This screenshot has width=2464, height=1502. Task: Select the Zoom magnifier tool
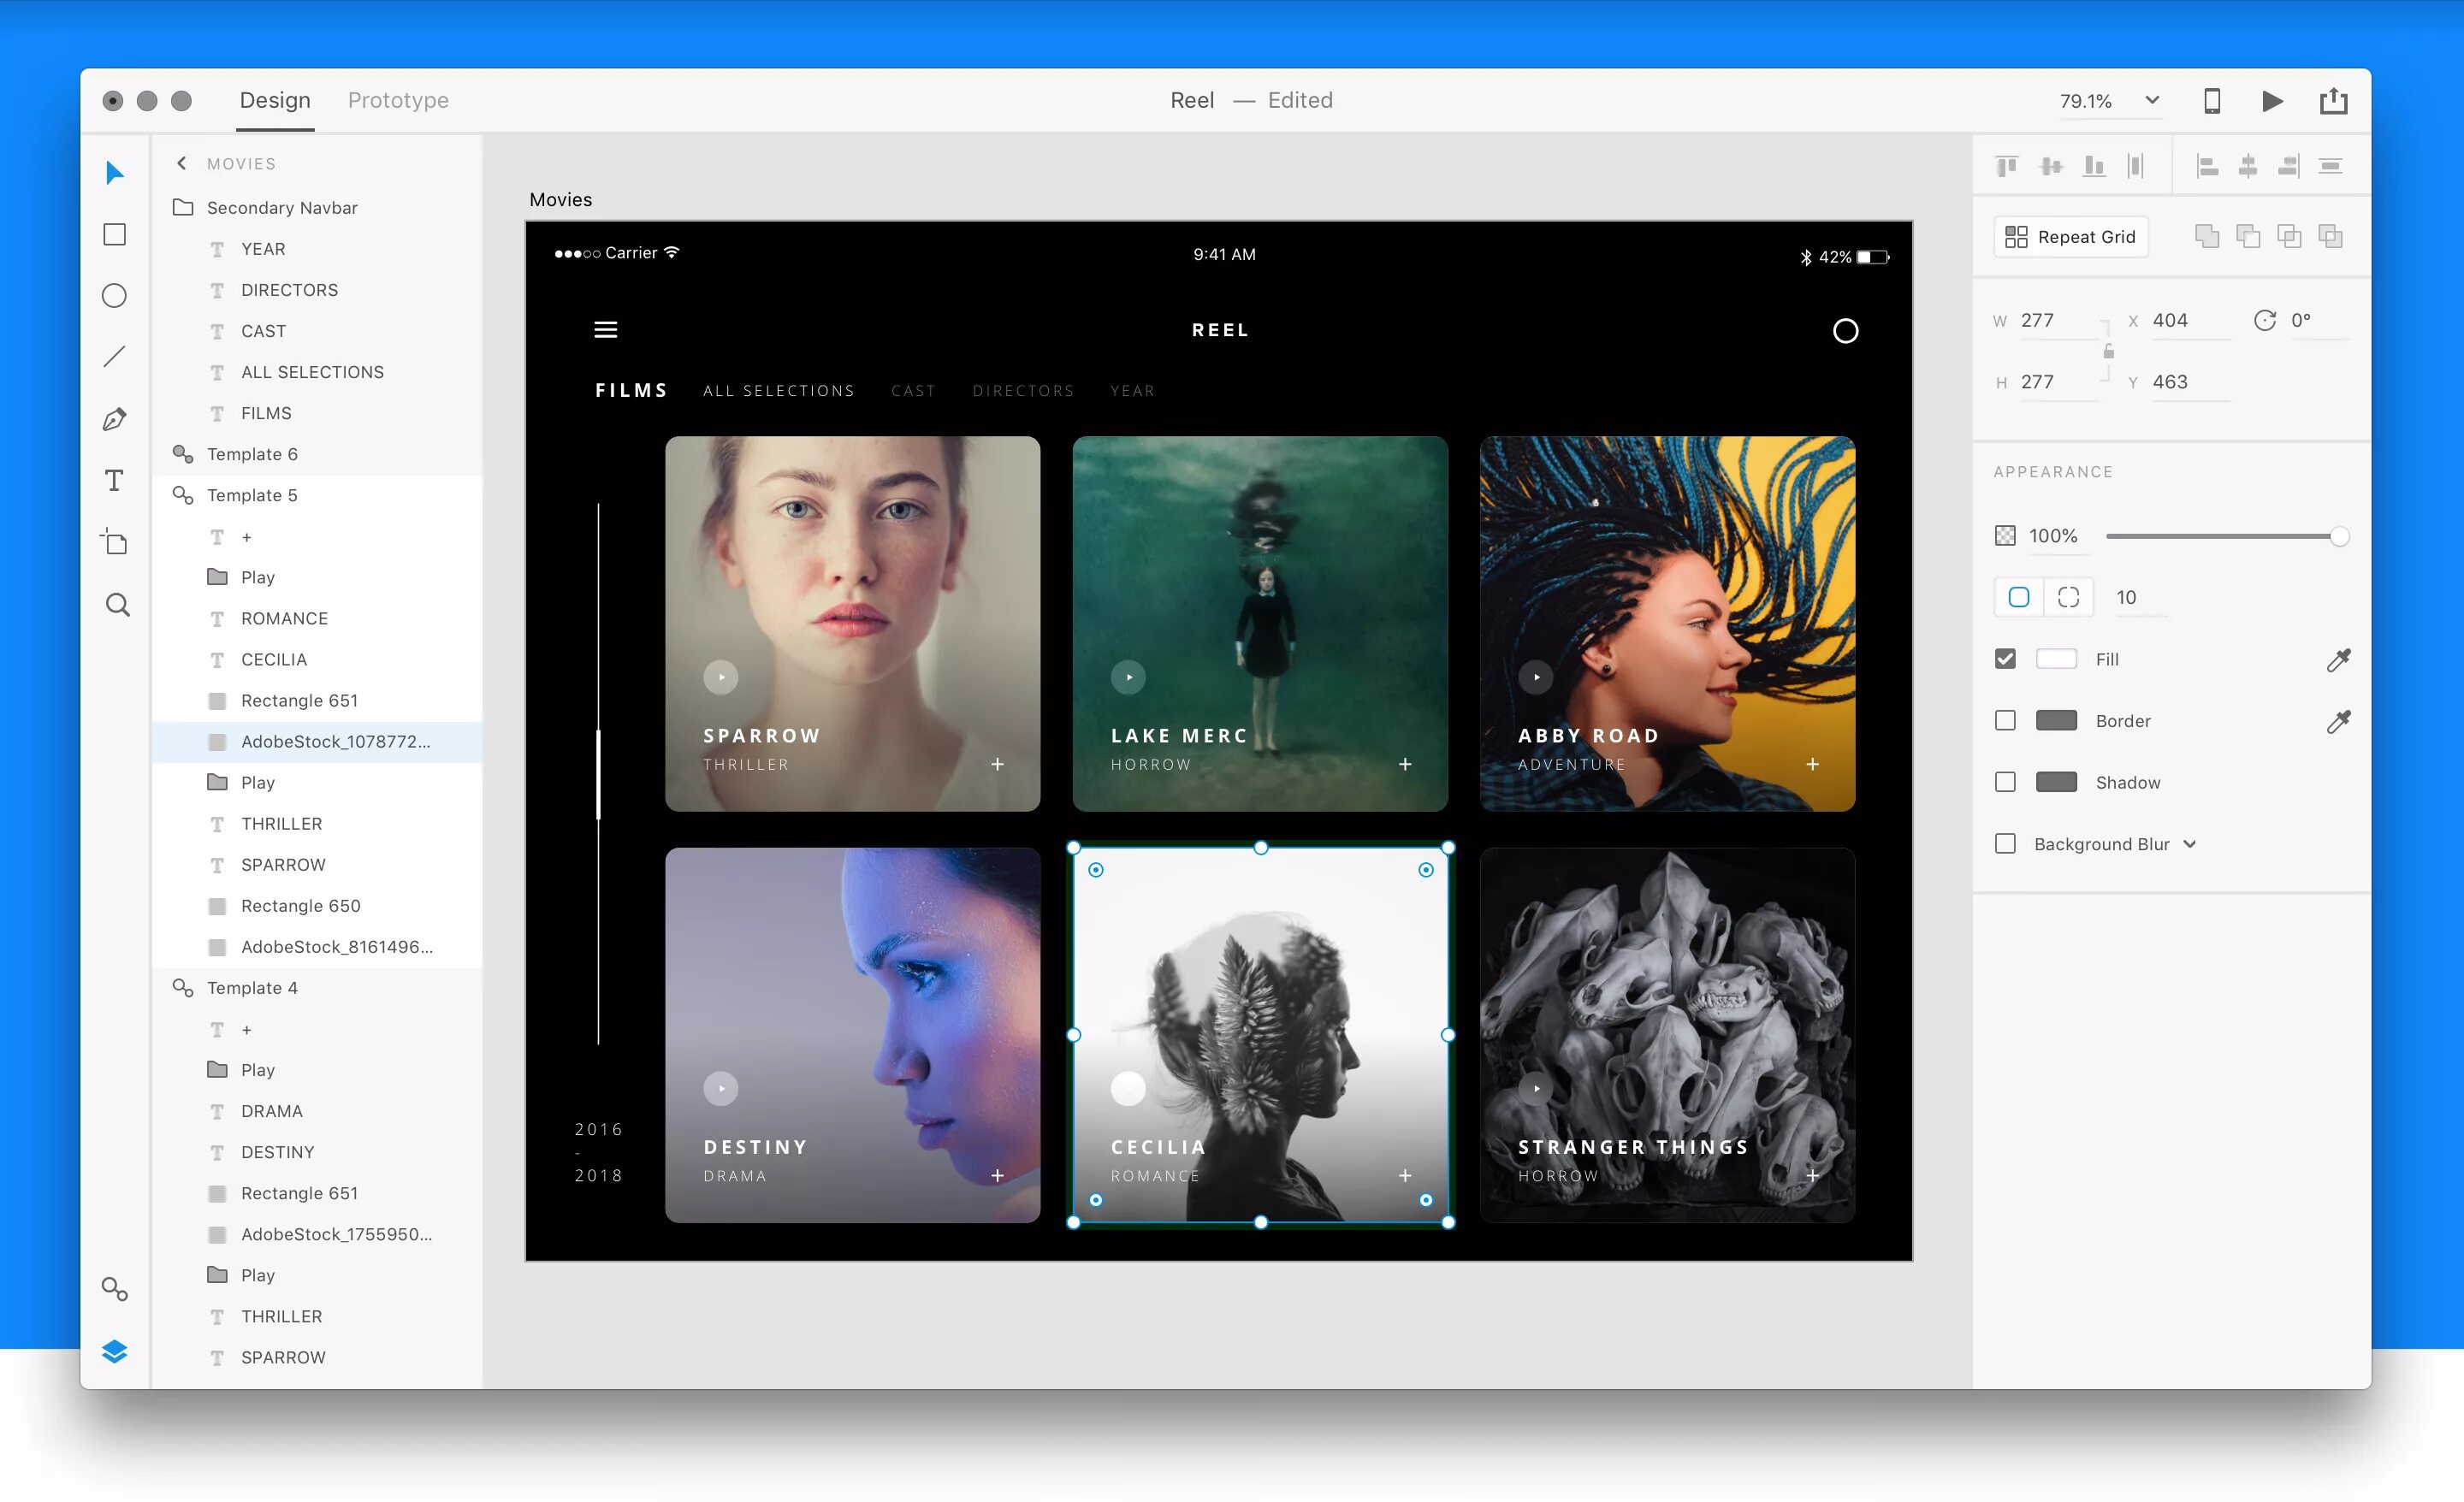(x=117, y=605)
